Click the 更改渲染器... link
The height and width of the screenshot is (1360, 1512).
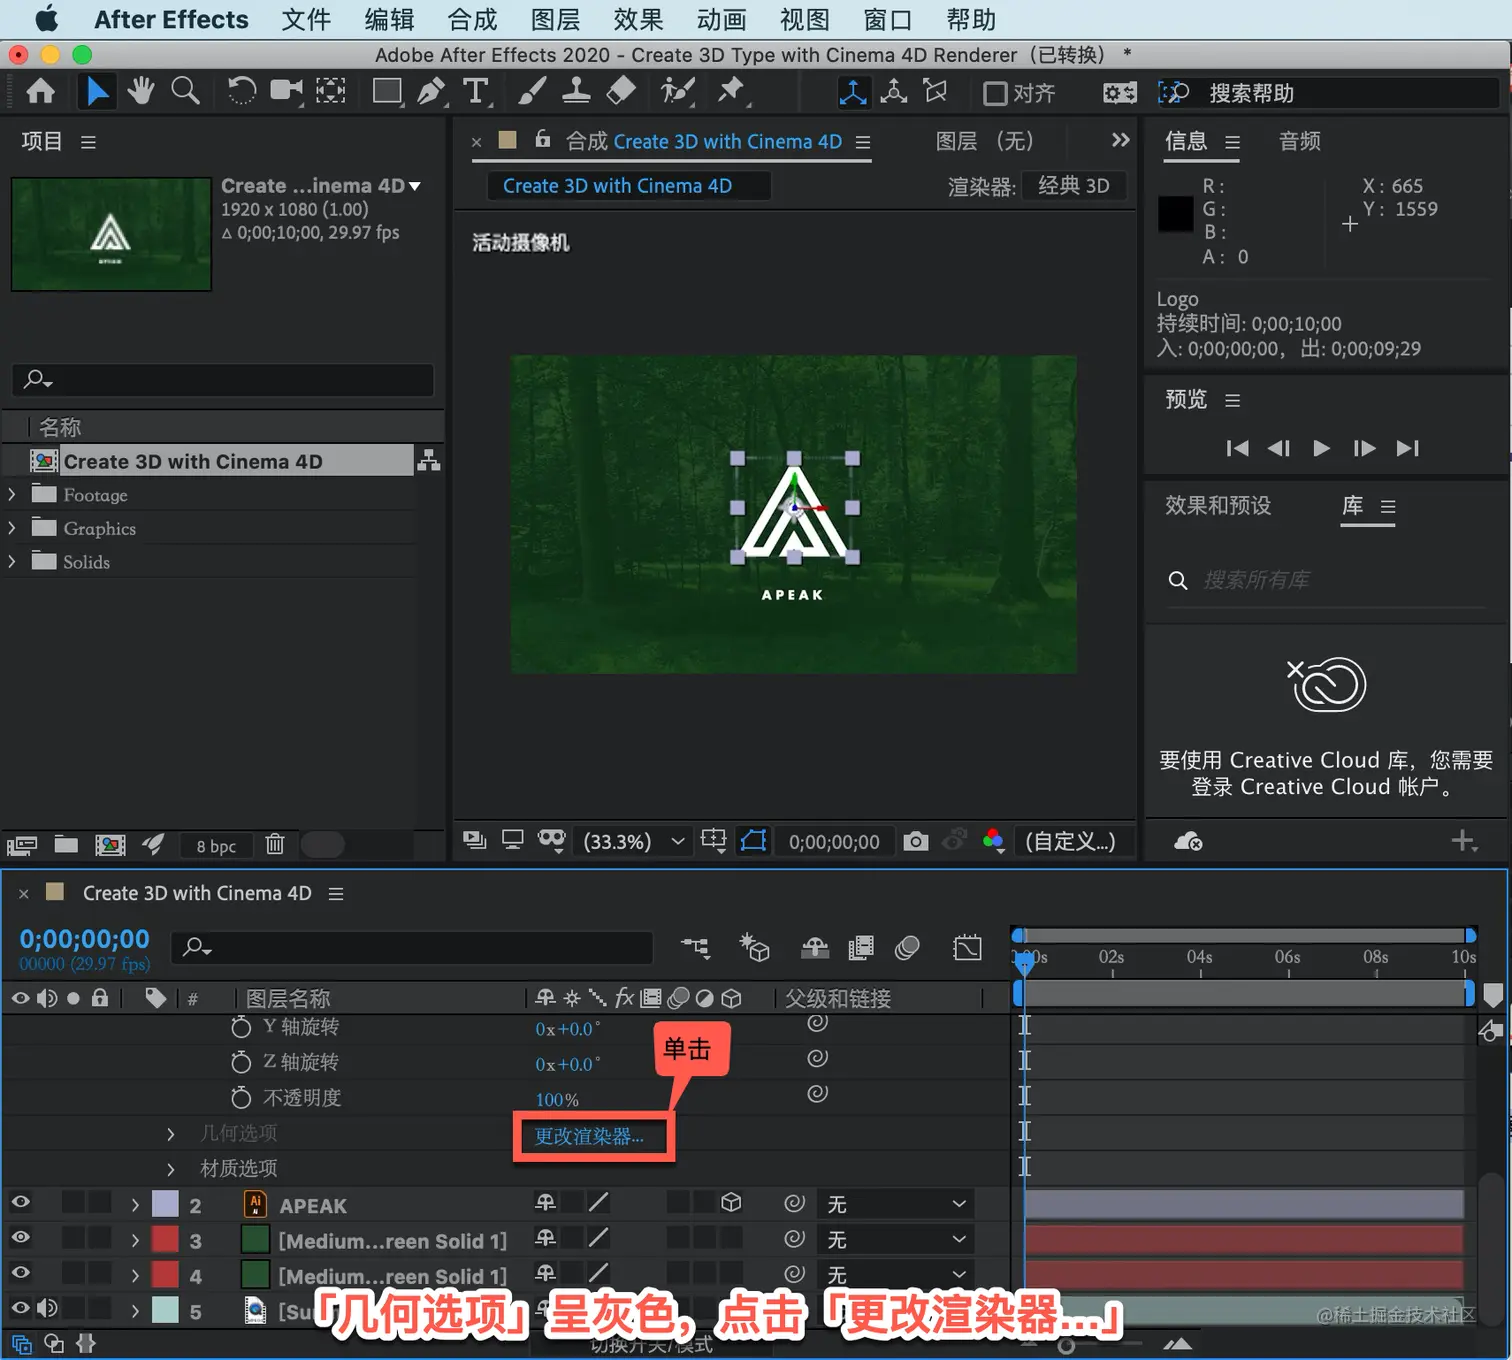click(589, 1136)
